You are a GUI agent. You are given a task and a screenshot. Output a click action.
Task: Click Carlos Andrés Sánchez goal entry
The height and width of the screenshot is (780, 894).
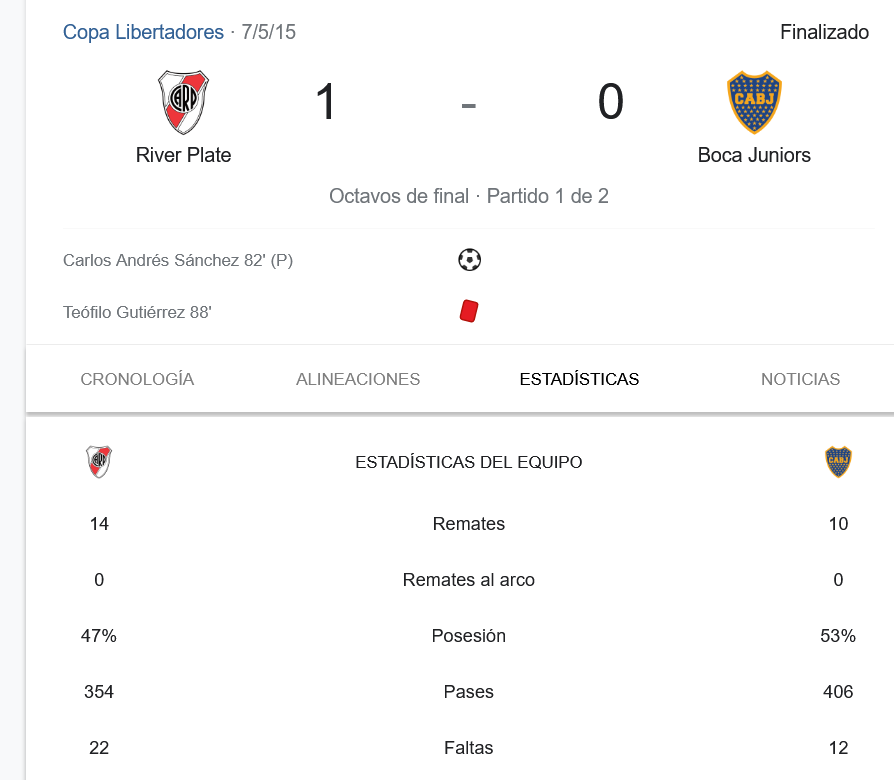178,261
